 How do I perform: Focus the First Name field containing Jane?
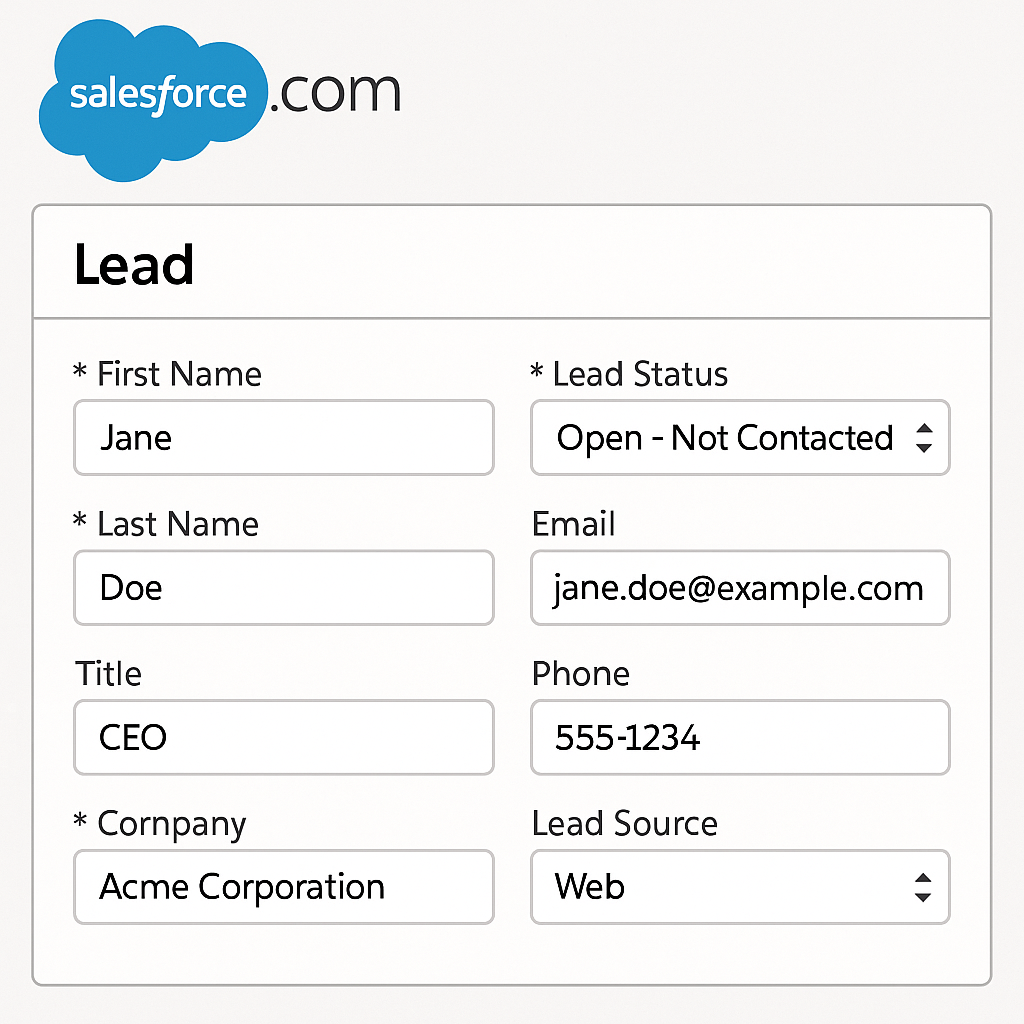[284, 438]
